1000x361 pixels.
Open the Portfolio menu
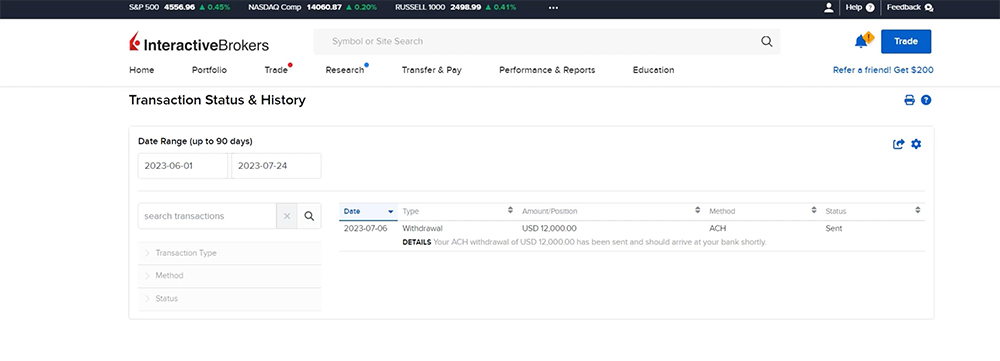pyautogui.click(x=209, y=70)
